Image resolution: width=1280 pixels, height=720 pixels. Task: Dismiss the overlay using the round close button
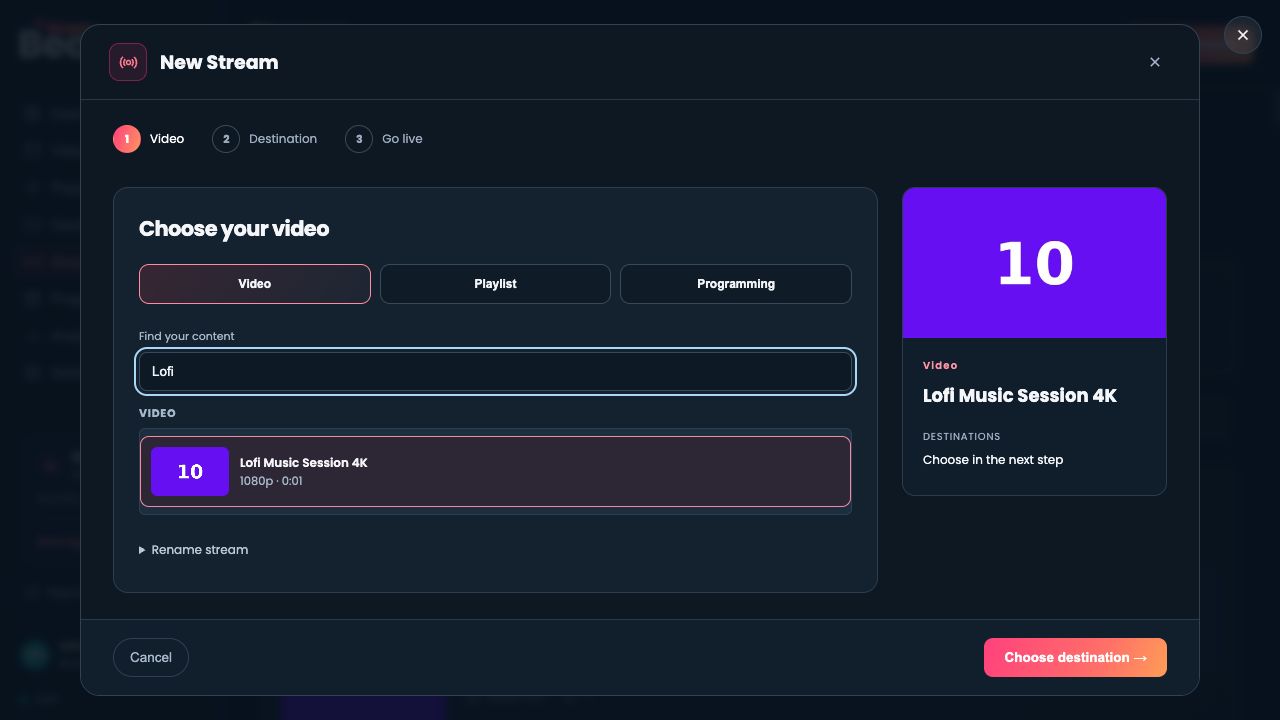[x=1243, y=35]
